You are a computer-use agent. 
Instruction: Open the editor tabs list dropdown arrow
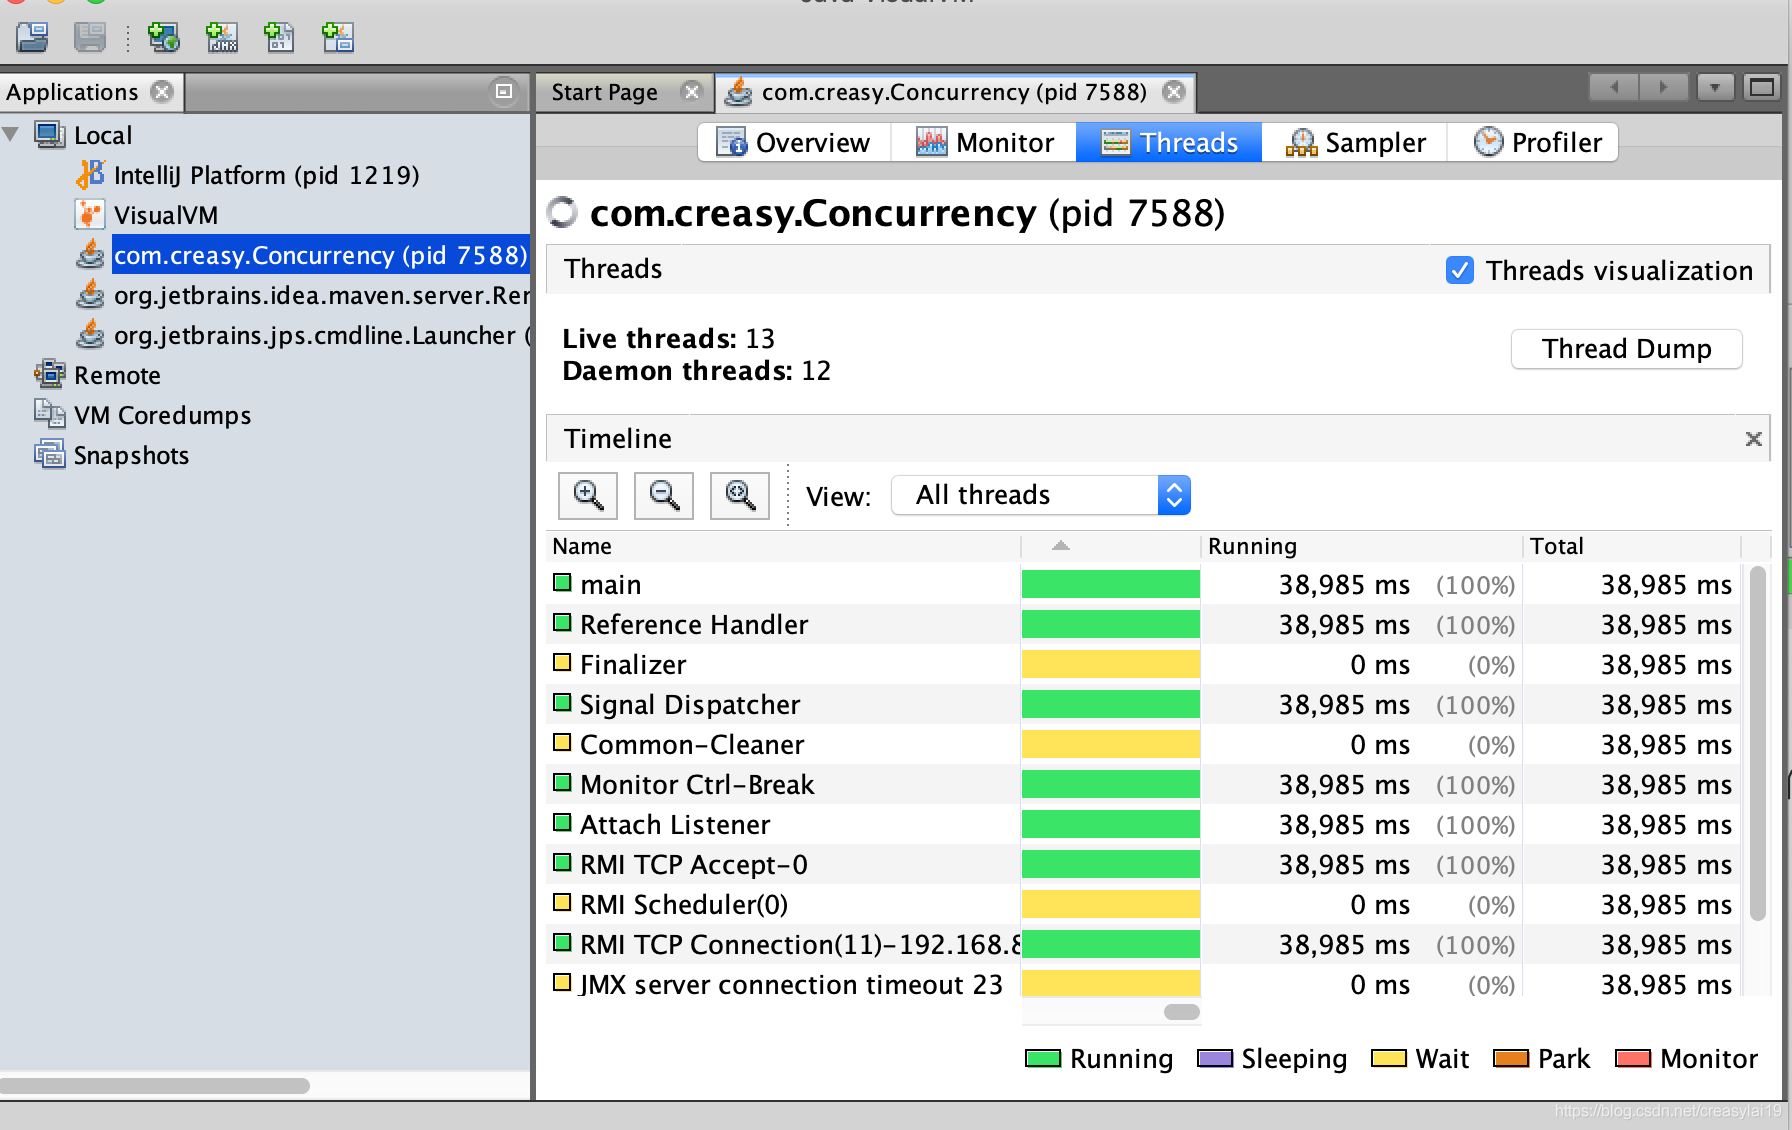click(x=1714, y=88)
